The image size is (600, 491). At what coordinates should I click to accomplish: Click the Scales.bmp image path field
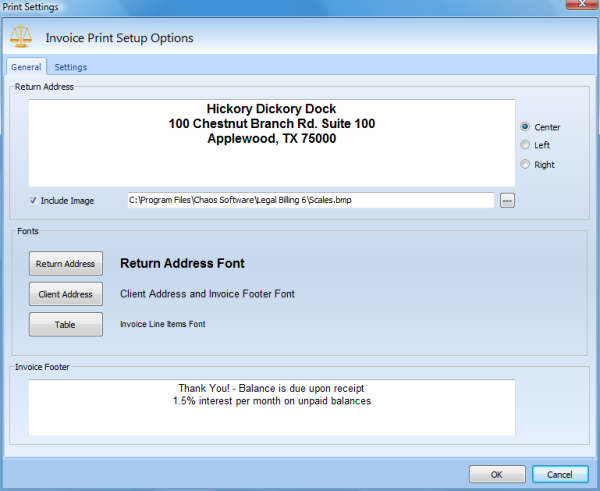(x=310, y=201)
